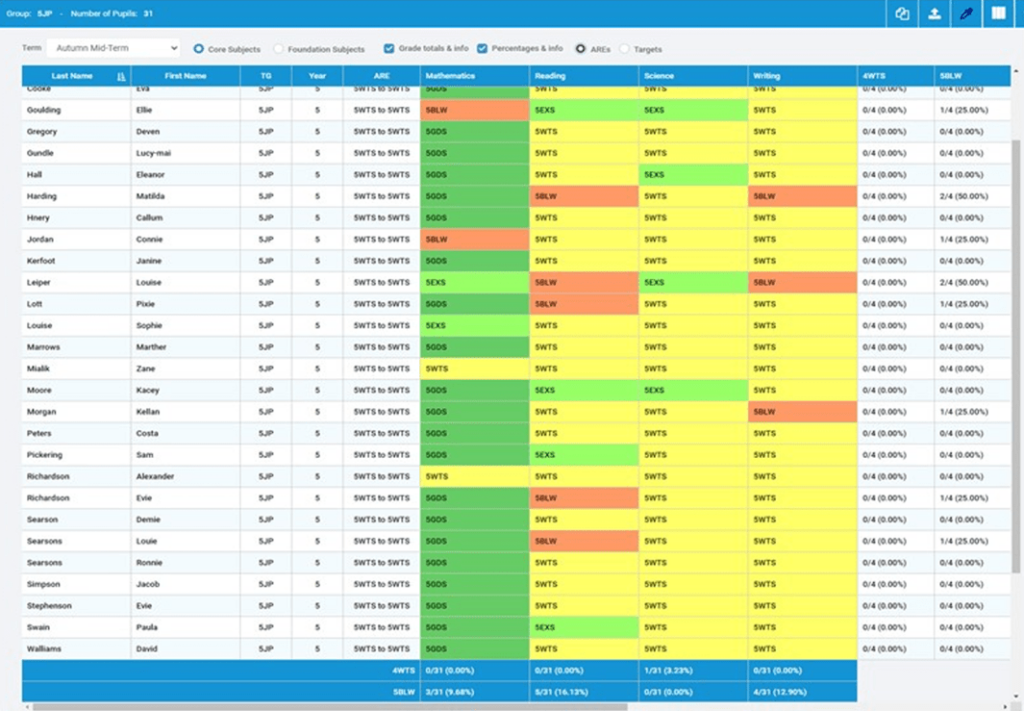Click Goulding's red 5BLW Mathematics cell
The width and height of the screenshot is (1024, 711).
point(472,110)
